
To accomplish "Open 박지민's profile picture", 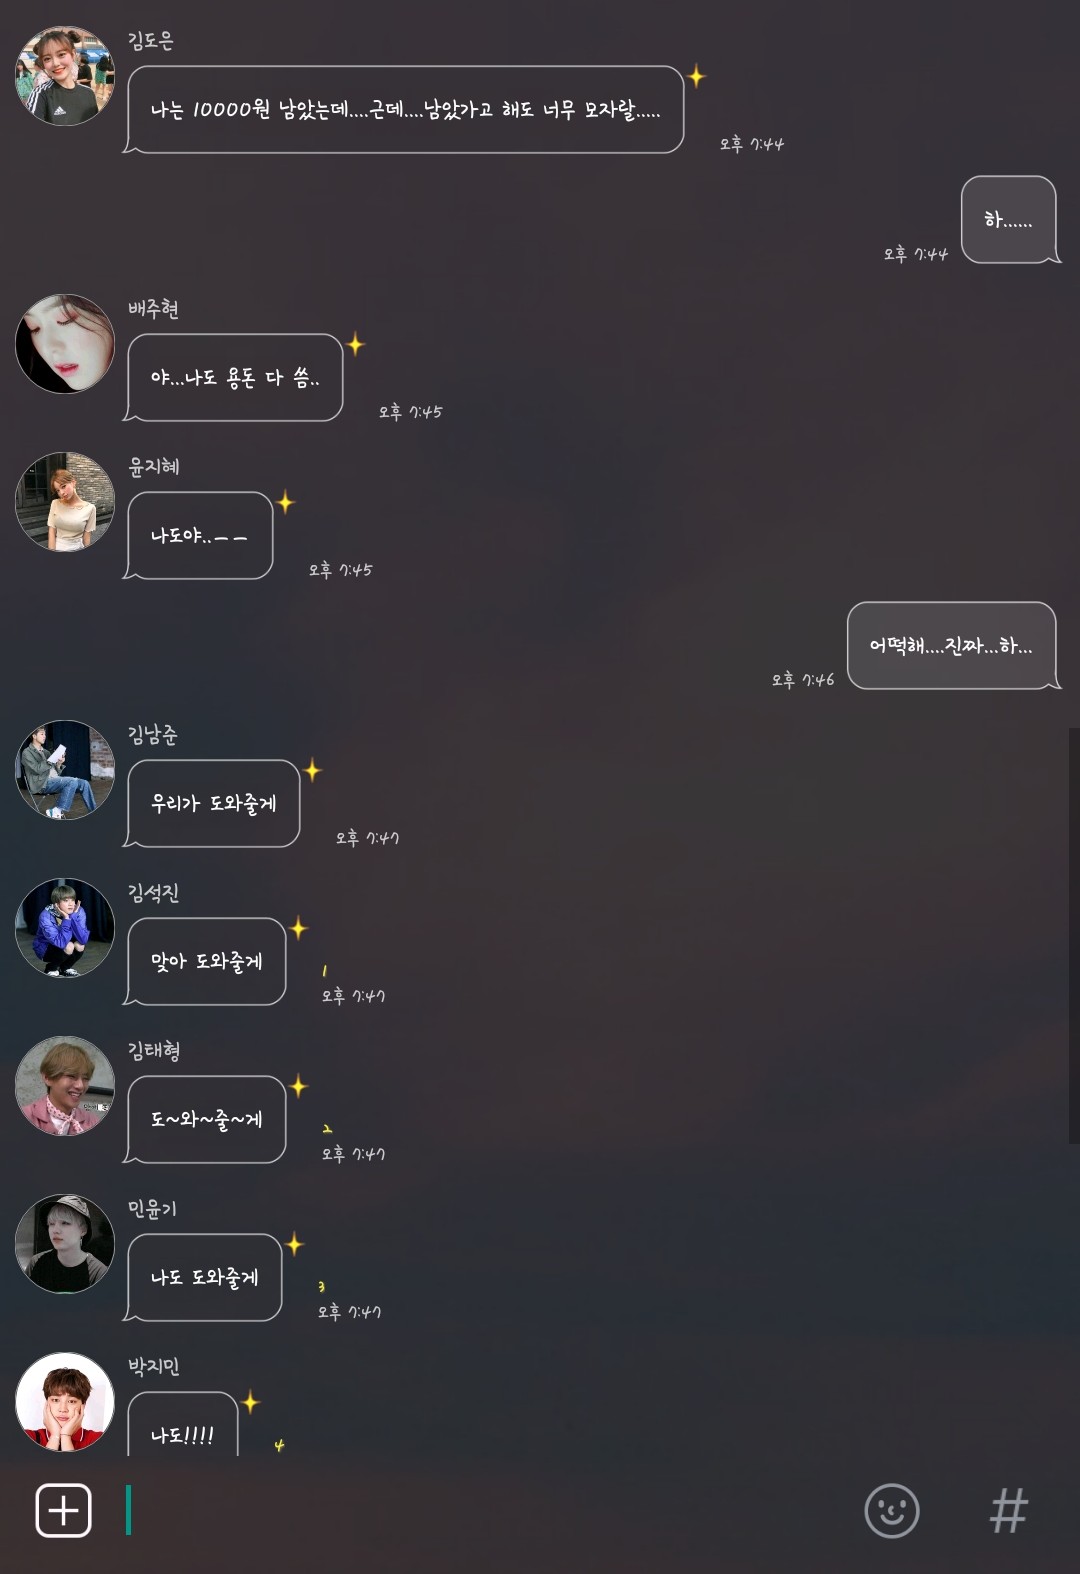I will point(65,1402).
